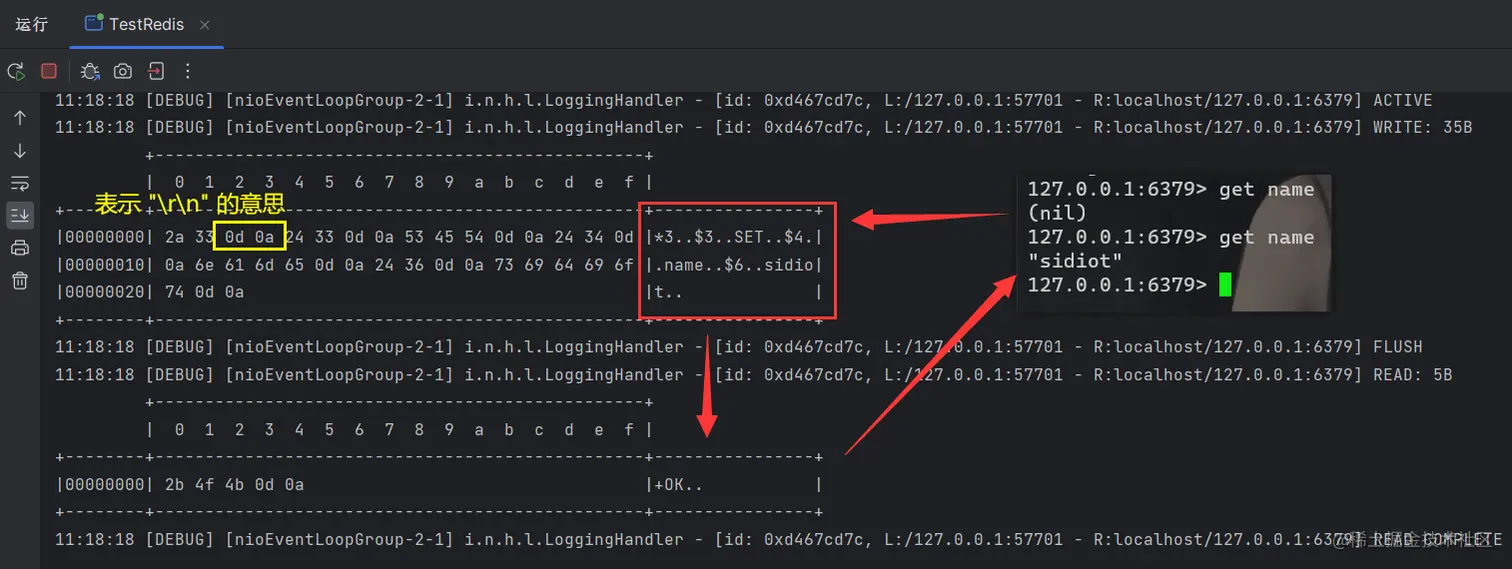
Task: Open the more actions vertical dots menu
Action: click(x=187, y=71)
